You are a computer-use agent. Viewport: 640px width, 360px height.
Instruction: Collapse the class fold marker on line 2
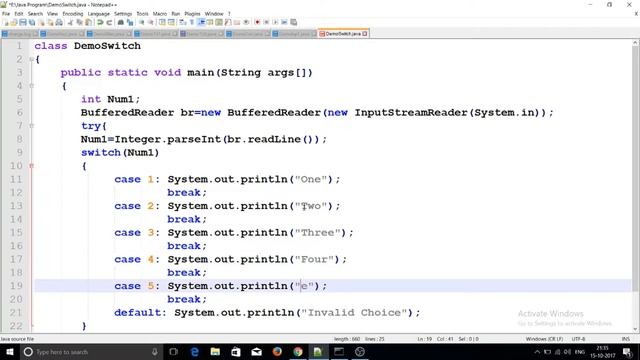click(31, 60)
